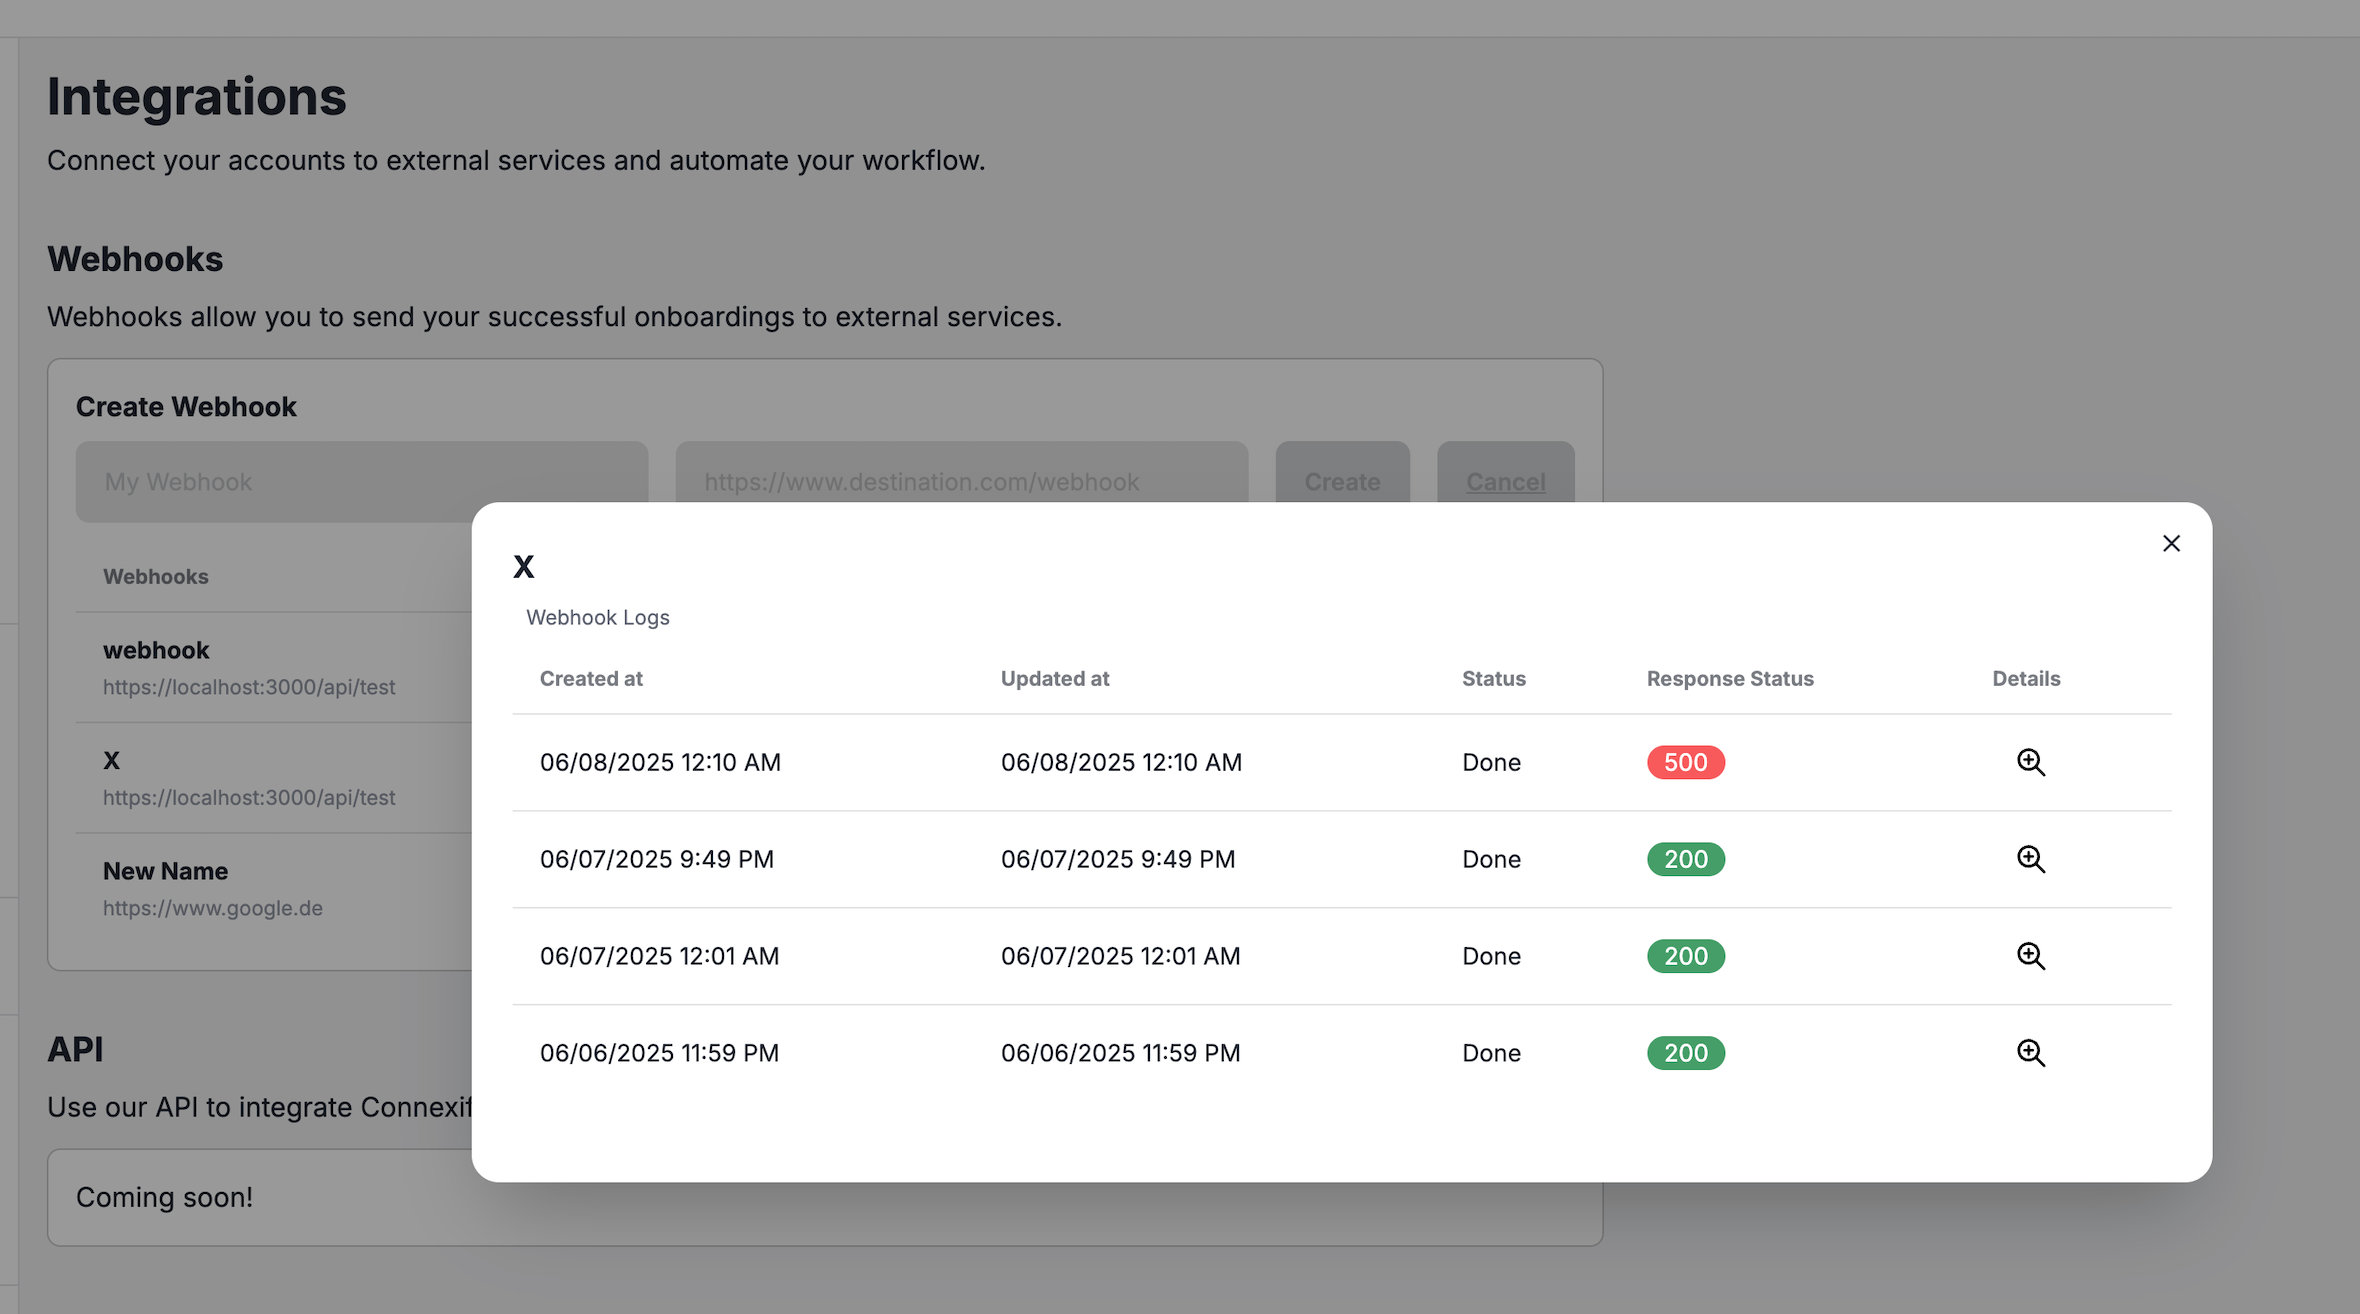Click the Cancel link next to Create
The width and height of the screenshot is (2360, 1314).
[x=1505, y=481]
